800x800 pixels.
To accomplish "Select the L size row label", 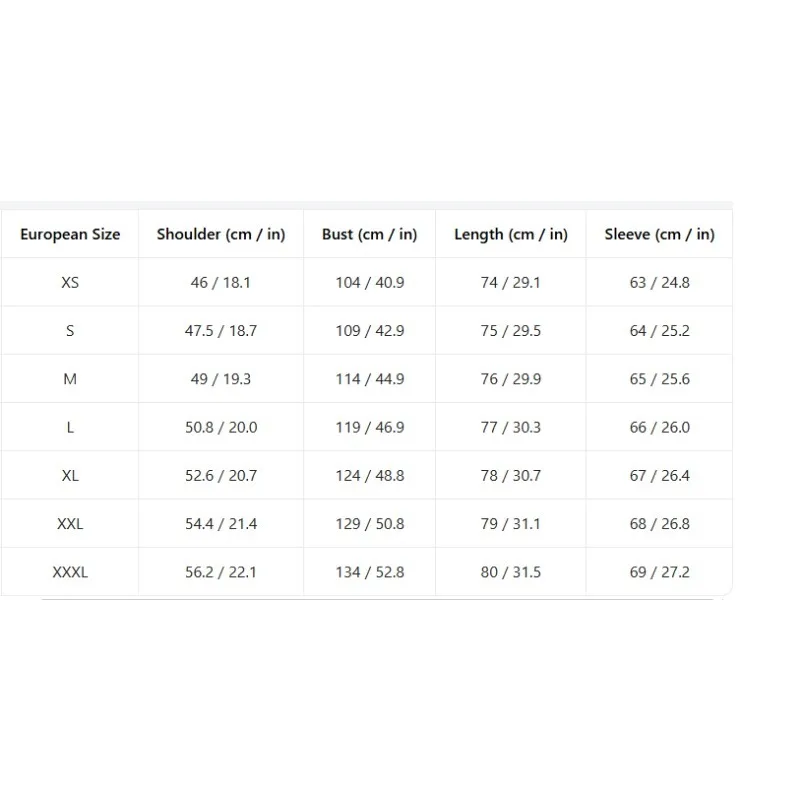I will click(70, 428).
